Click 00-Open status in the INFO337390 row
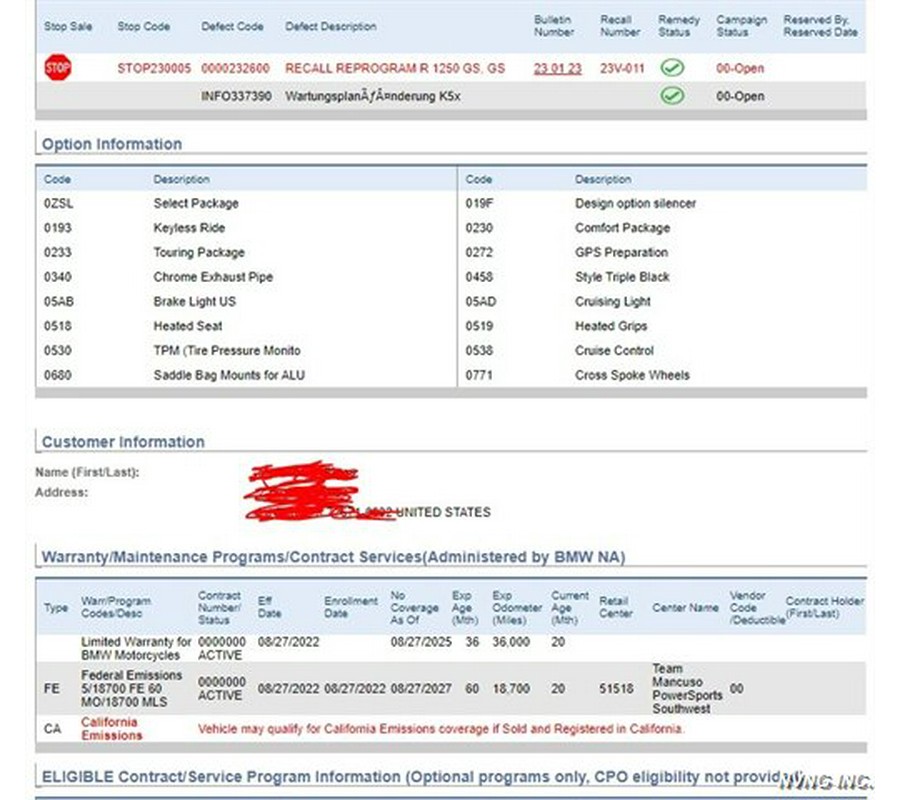Screen dimensions: 900x800 click(x=740, y=96)
